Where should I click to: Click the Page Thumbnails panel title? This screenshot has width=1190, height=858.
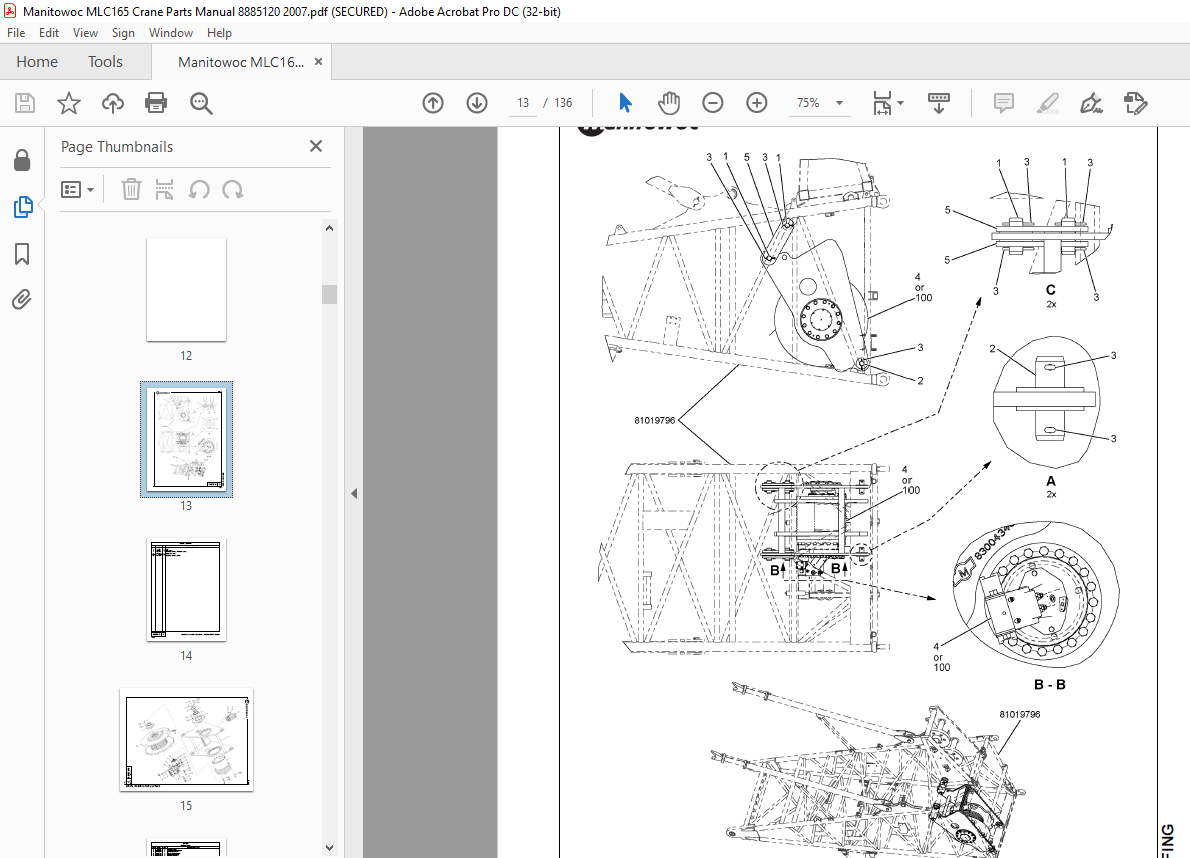[x=117, y=146]
